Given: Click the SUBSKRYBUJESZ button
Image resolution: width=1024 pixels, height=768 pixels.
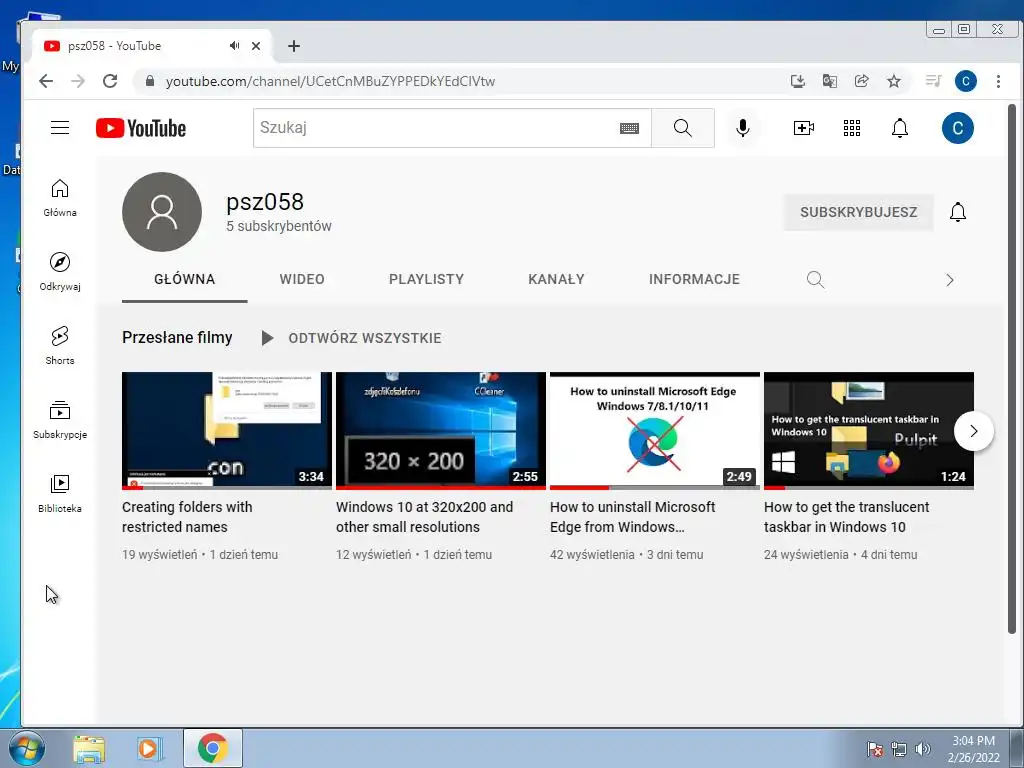Looking at the screenshot, I should coord(858,212).
